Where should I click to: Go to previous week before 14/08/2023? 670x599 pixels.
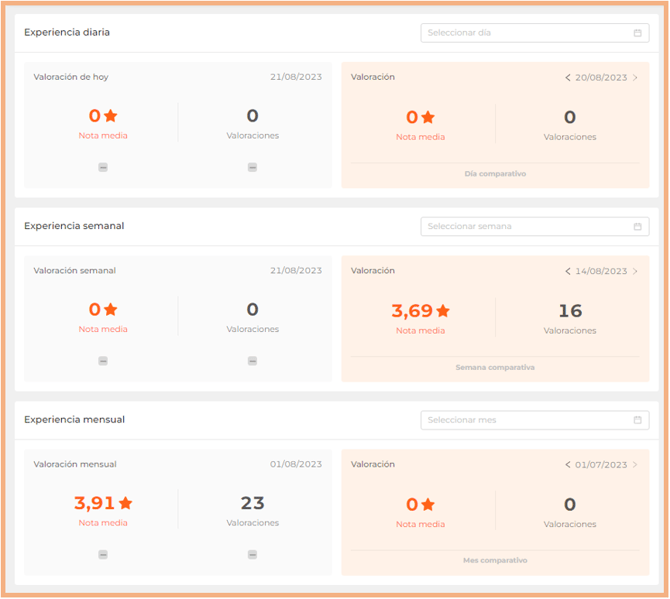tap(568, 271)
